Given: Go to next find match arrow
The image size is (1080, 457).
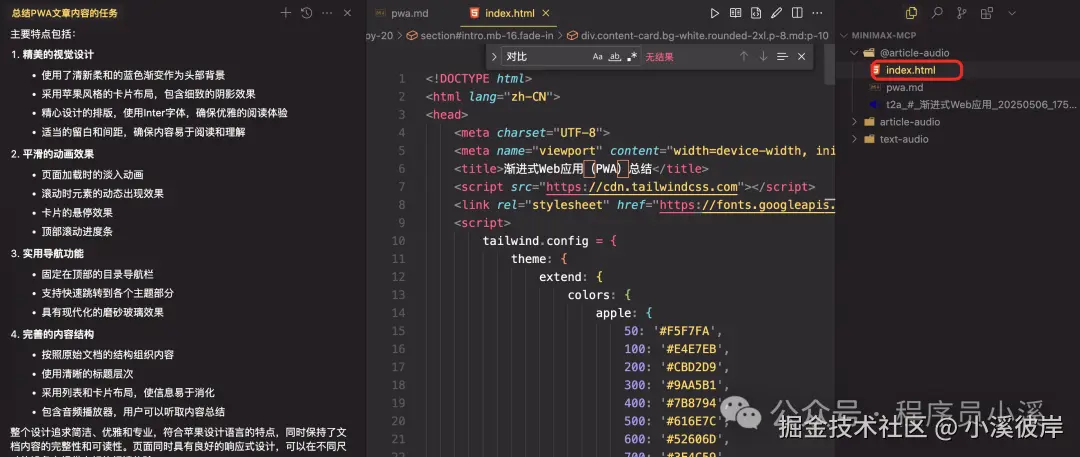Looking at the screenshot, I should click(x=763, y=57).
